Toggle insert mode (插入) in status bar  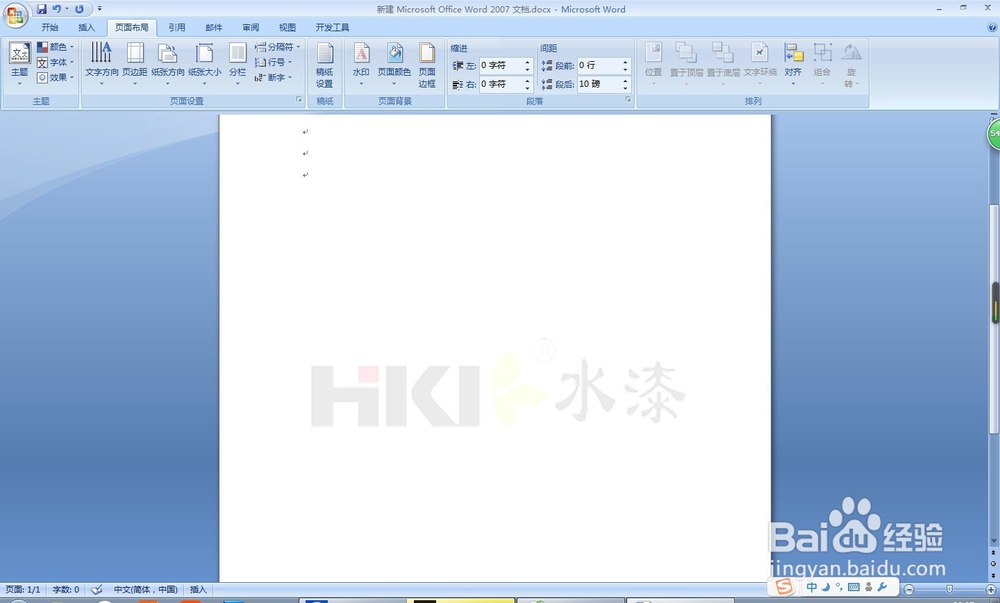coord(198,590)
